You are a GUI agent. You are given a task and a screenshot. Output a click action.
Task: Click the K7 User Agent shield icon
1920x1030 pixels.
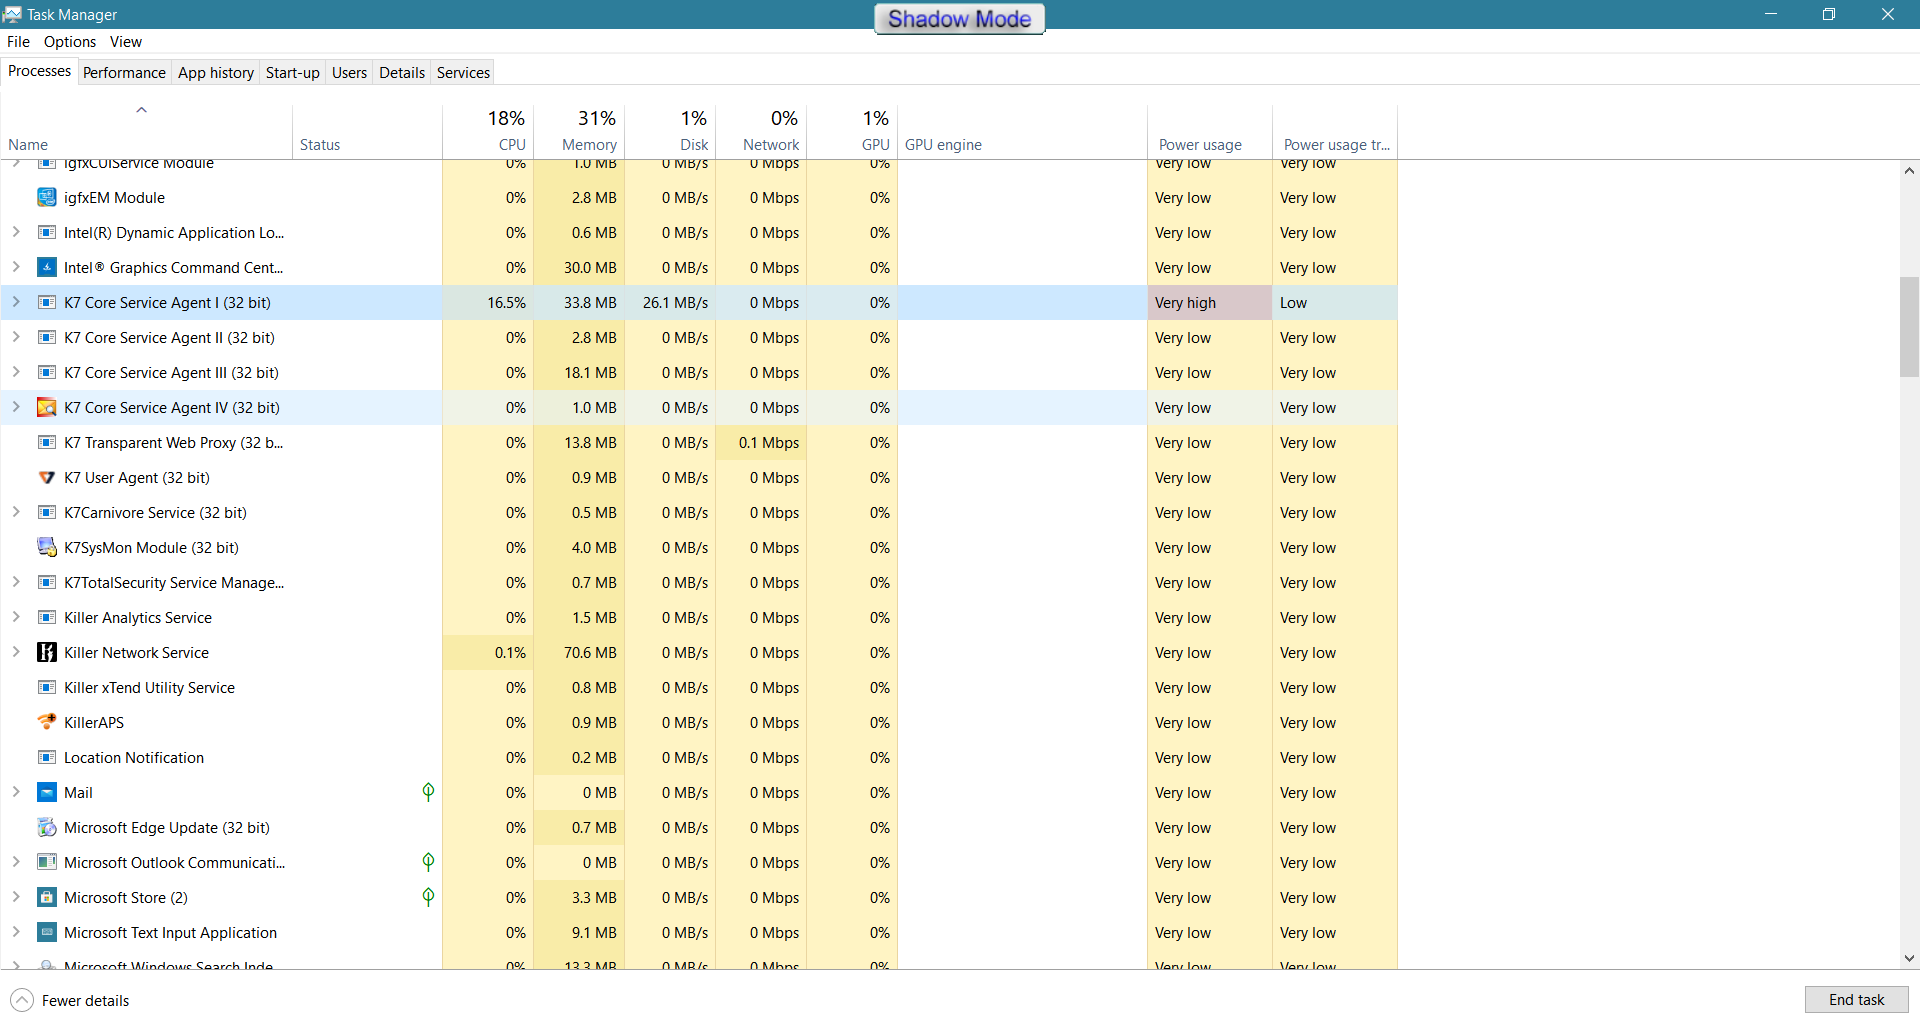[46, 478]
